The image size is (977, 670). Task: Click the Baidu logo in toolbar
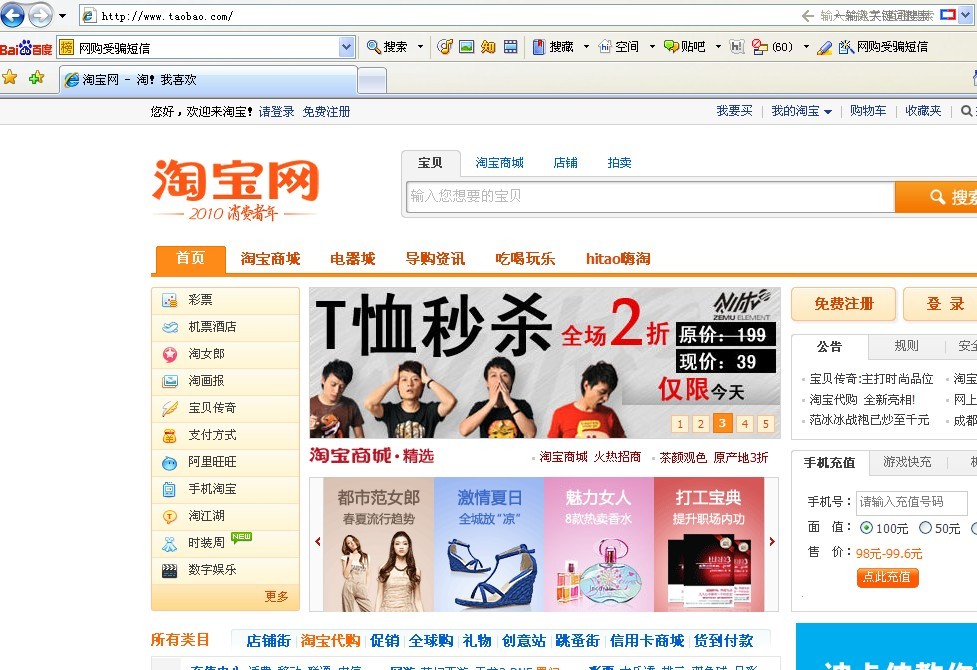click(x=26, y=47)
